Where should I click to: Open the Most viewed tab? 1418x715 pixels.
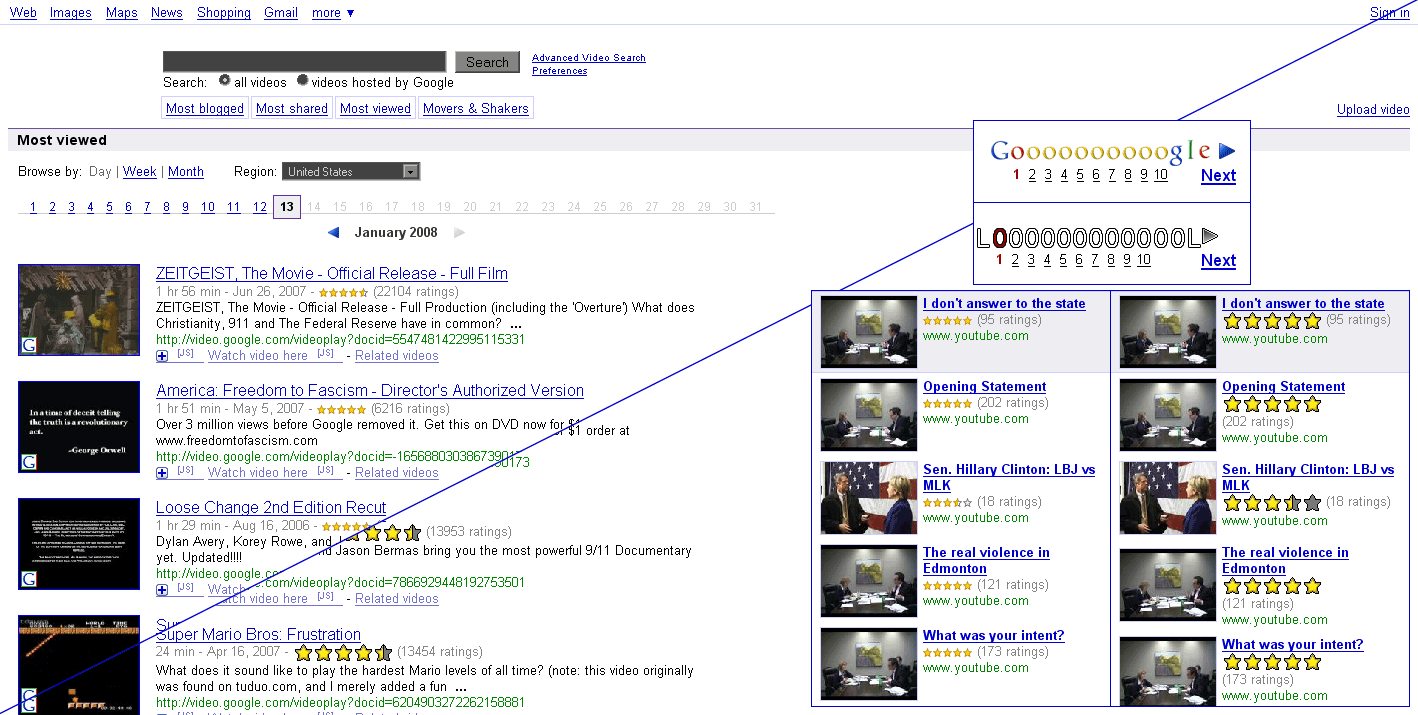[375, 108]
